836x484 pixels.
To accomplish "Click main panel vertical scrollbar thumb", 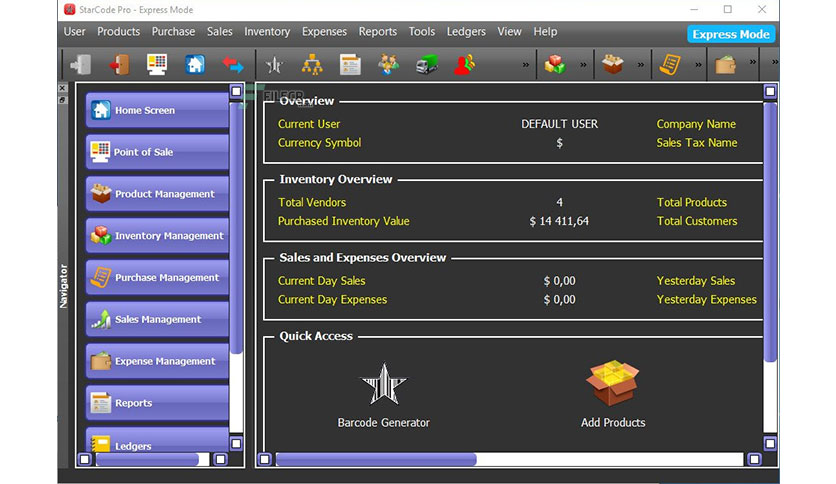I will [x=770, y=232].
